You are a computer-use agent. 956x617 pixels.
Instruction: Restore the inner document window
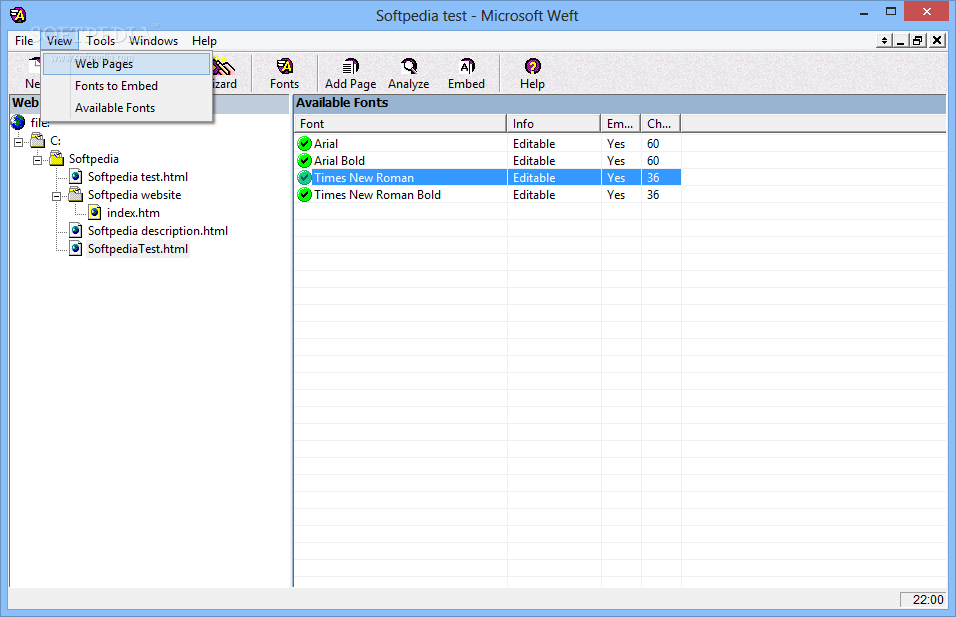click(x=918, y=41)
